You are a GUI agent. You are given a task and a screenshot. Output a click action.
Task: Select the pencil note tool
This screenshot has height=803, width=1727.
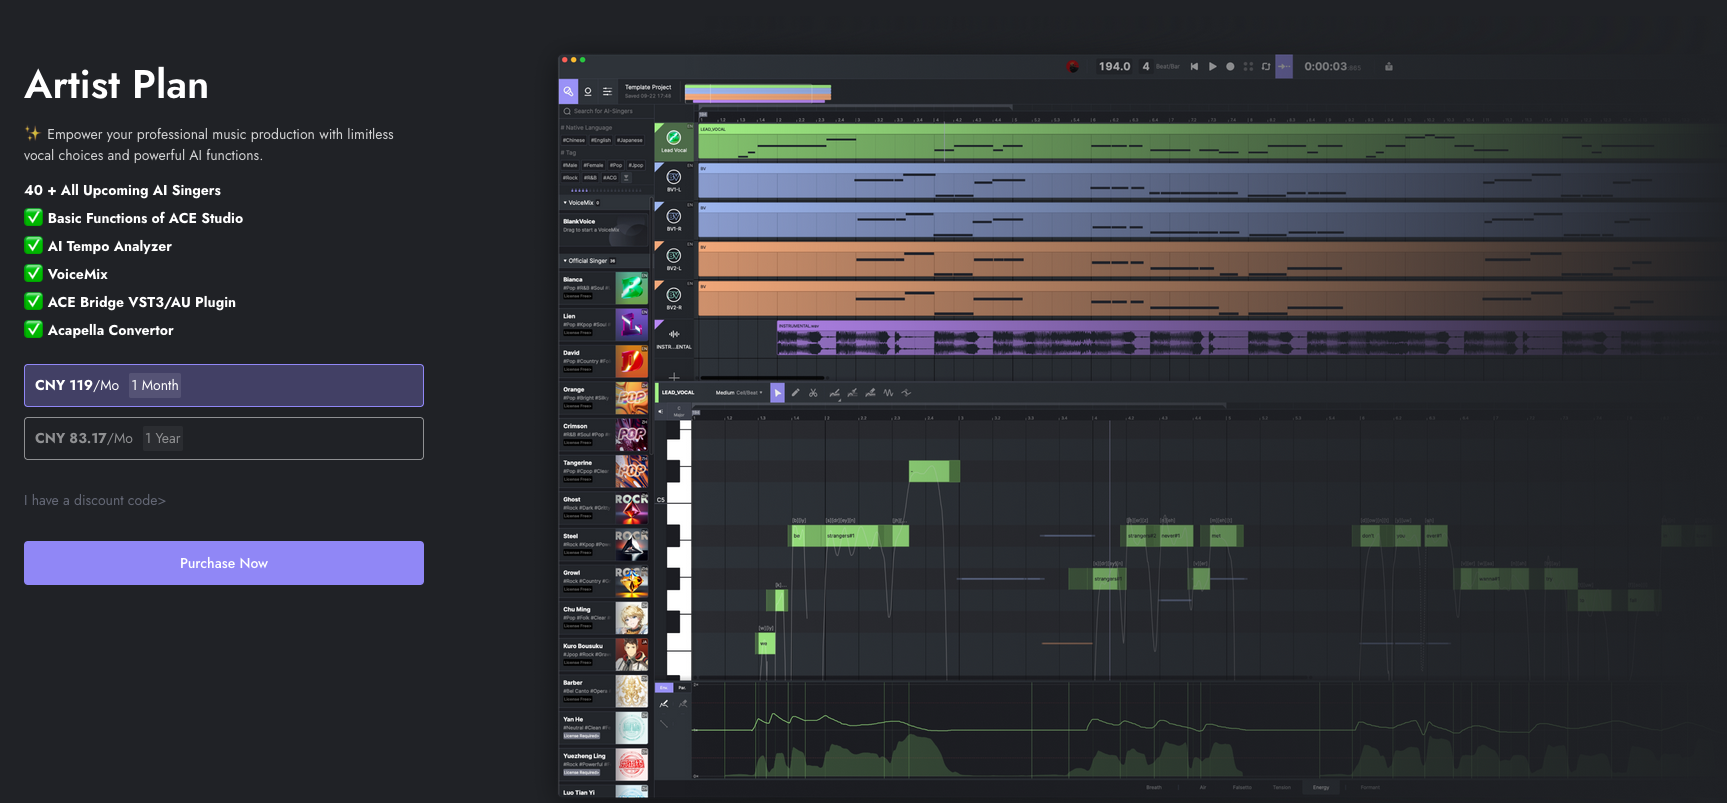click(796, 393)
